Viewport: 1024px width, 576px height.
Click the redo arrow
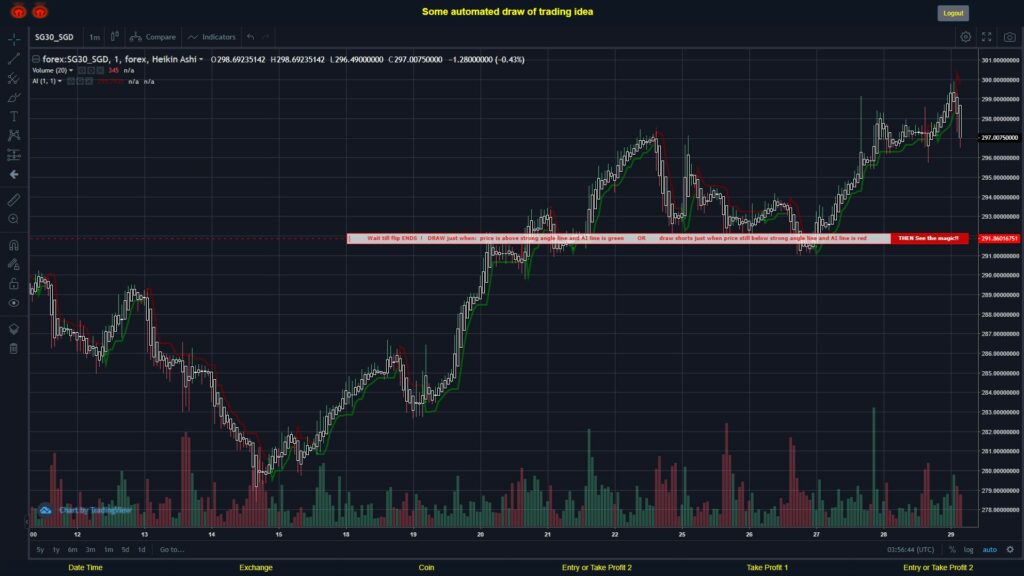coord(266,37)
